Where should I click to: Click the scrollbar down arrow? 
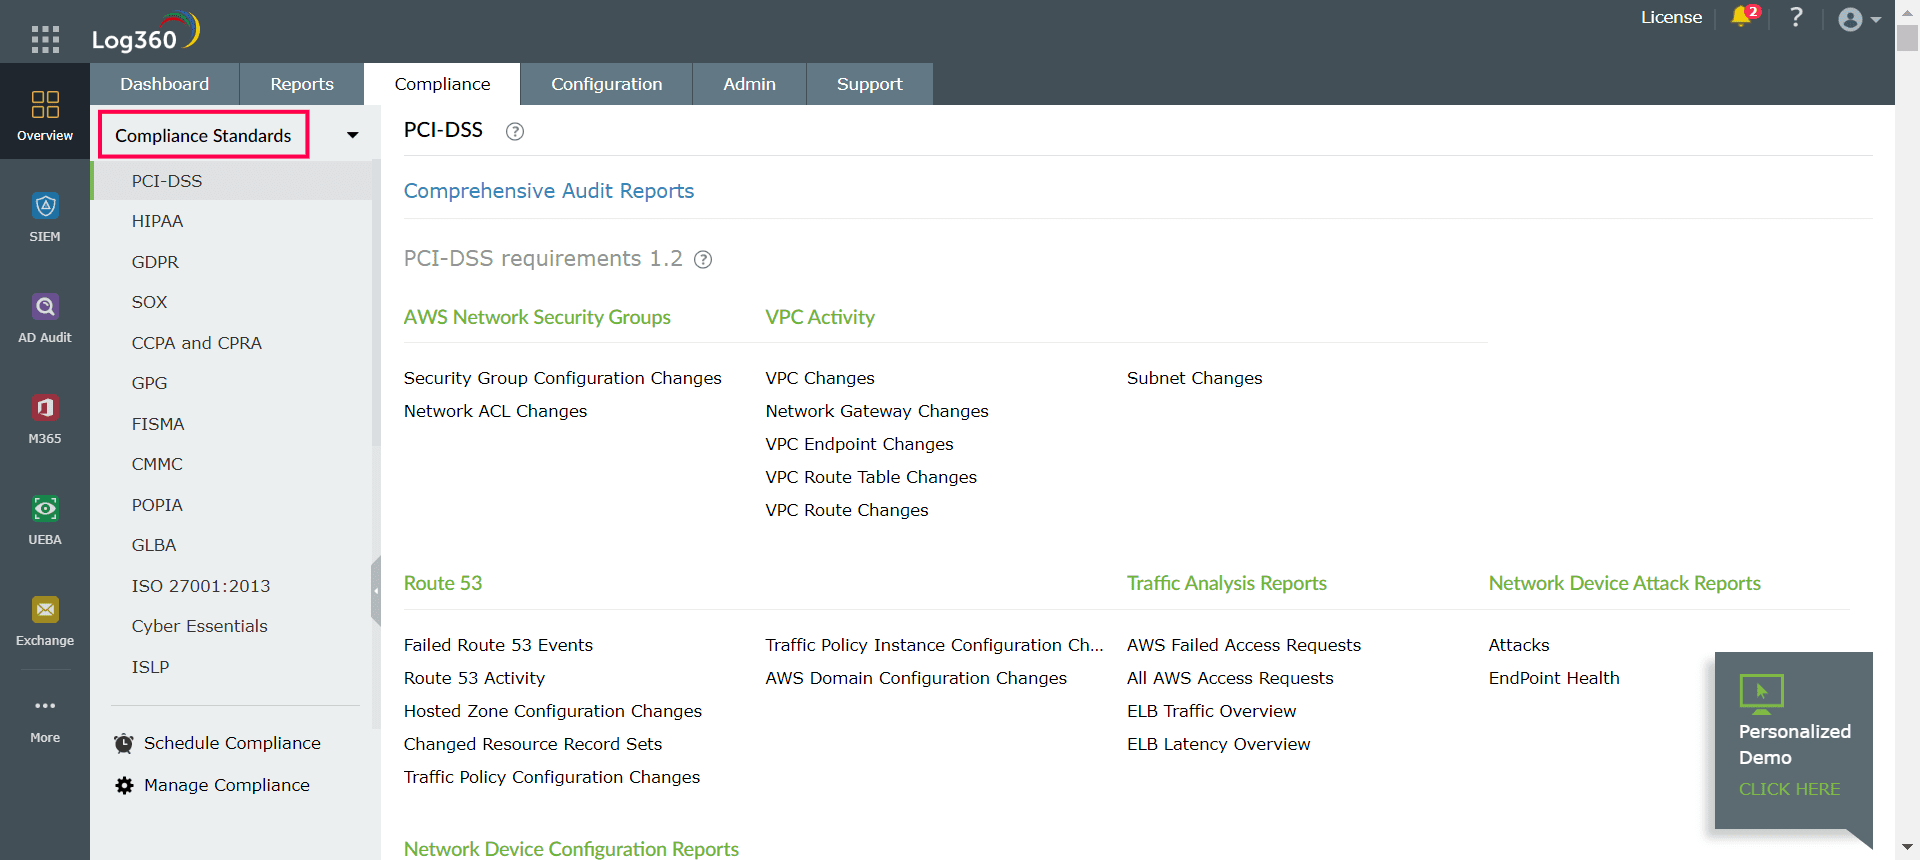click(x=1907, y=848)
